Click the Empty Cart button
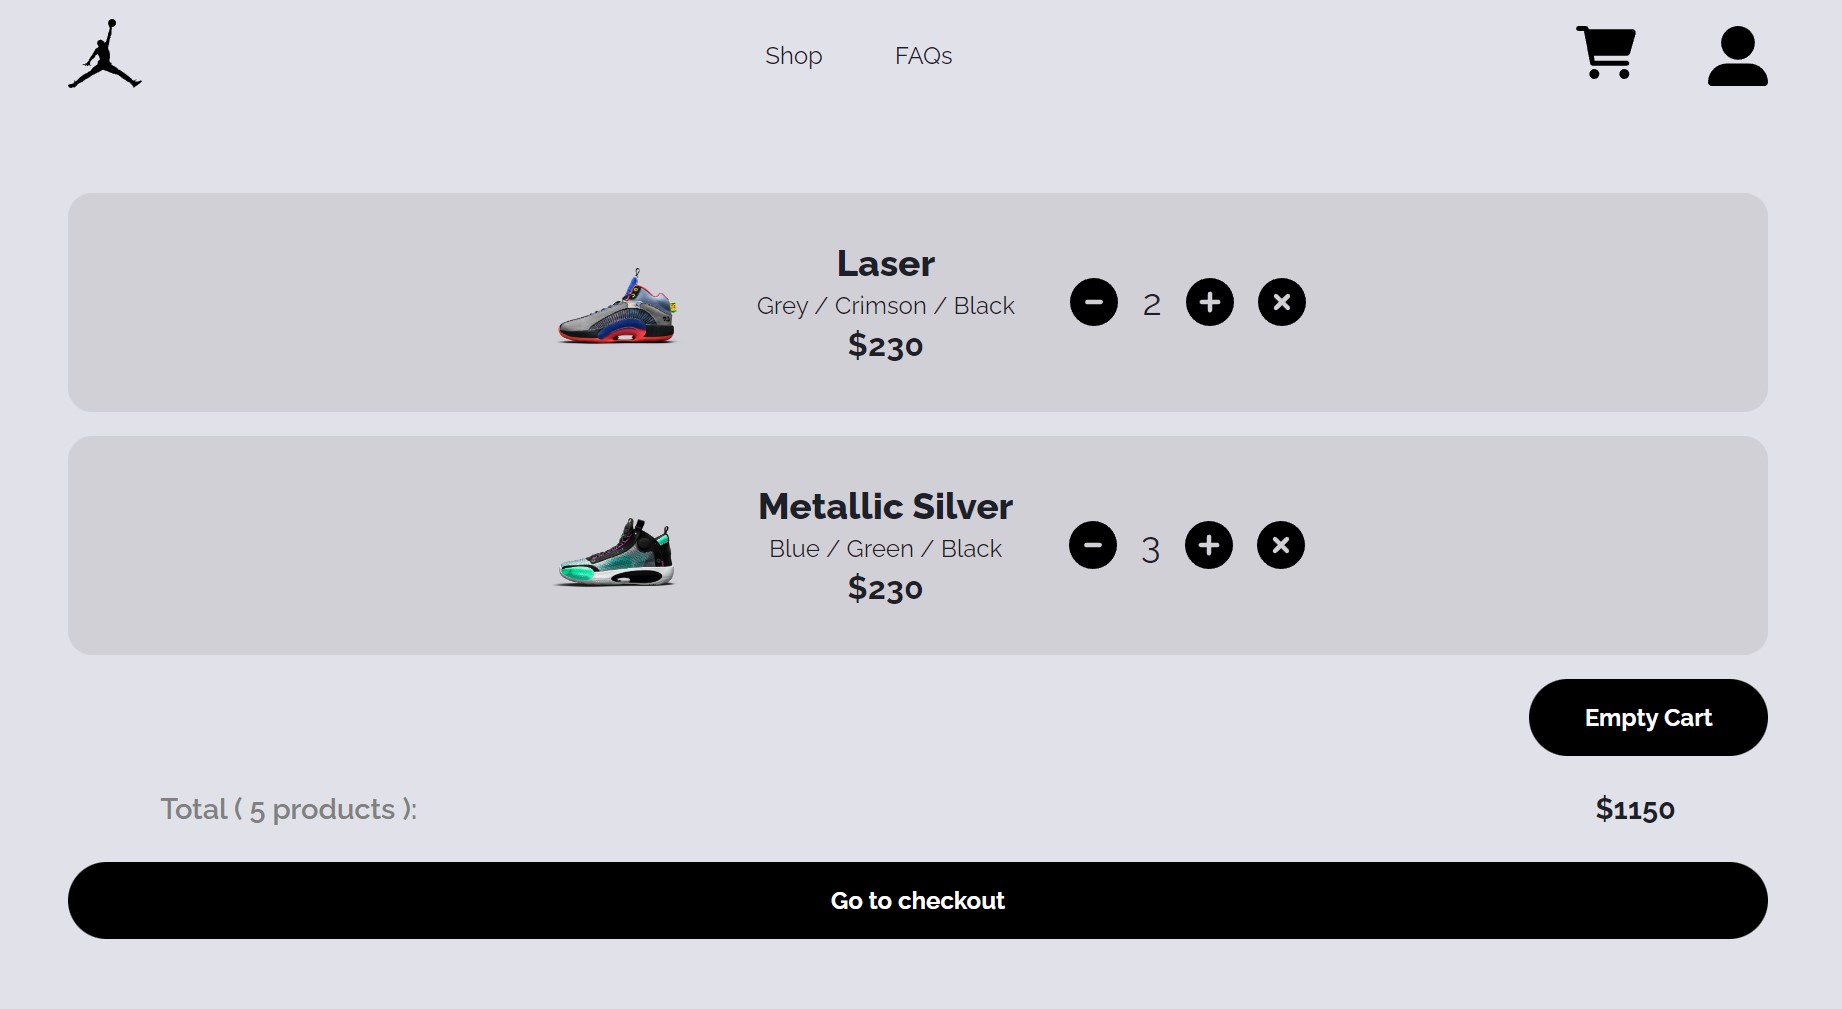This screenshot has width=1842, height=1009. [1648, 718]
